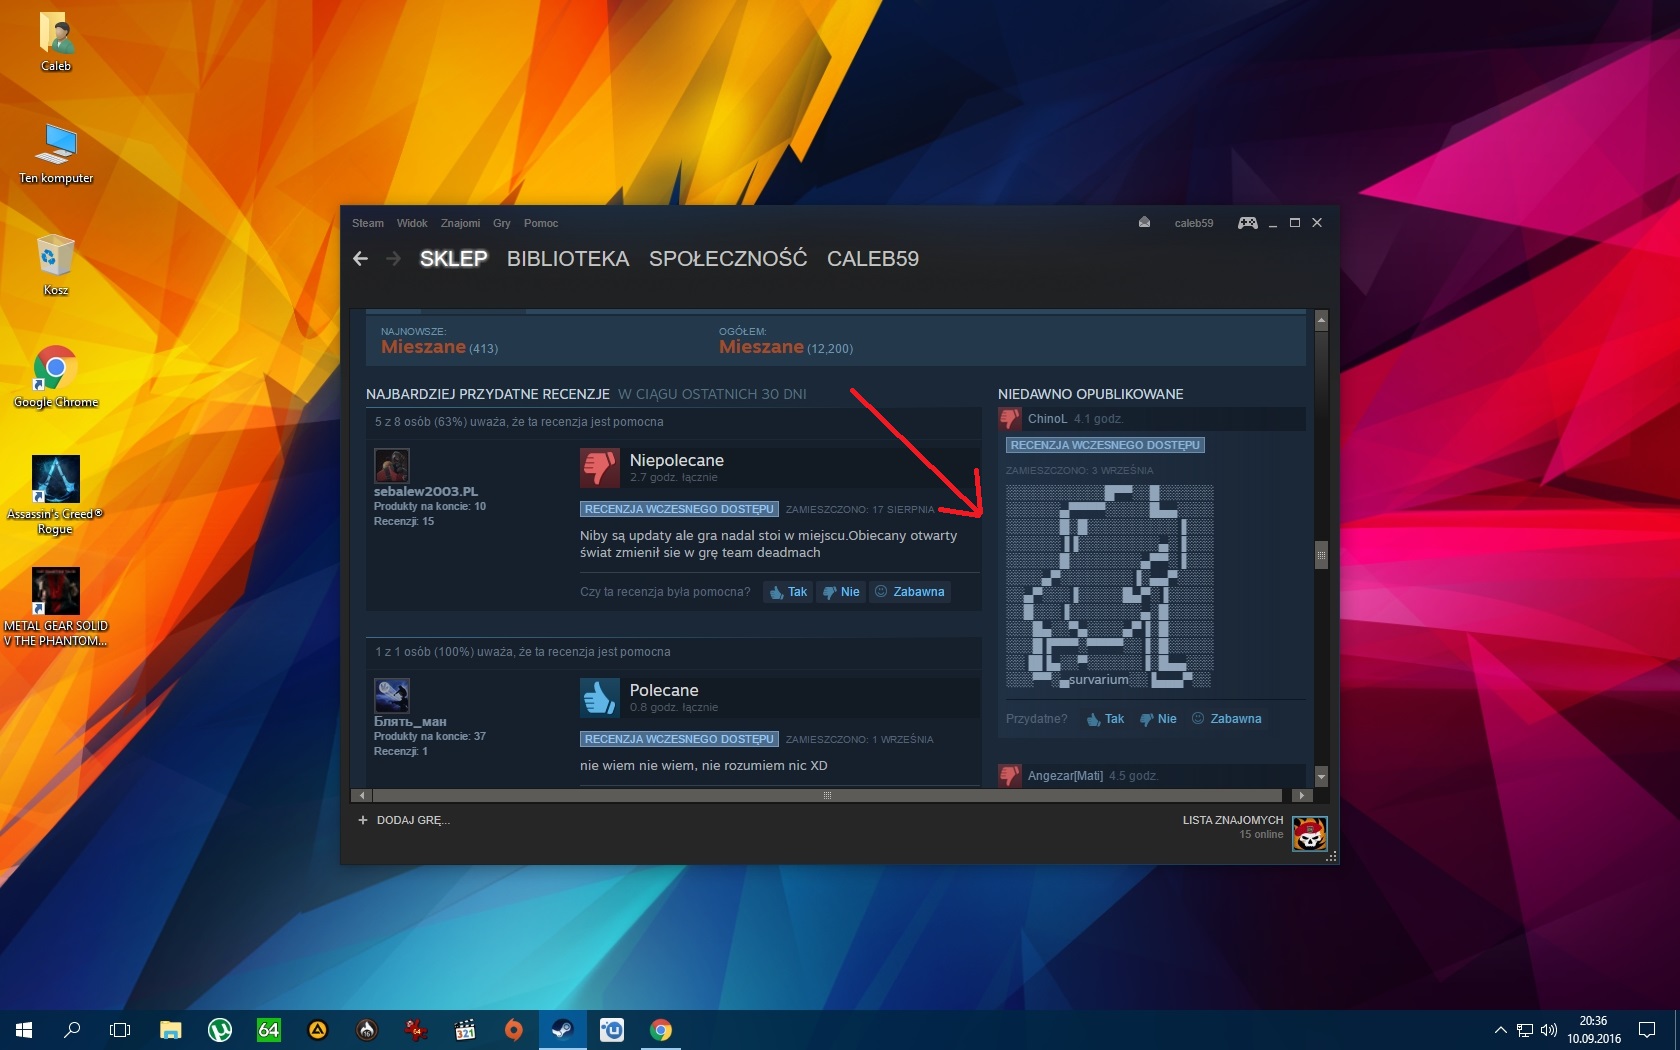1680x1050 pixels.
Task: Open File Explorer from the taskbar
Action: pyautogui.click(x=171, y=1030)
